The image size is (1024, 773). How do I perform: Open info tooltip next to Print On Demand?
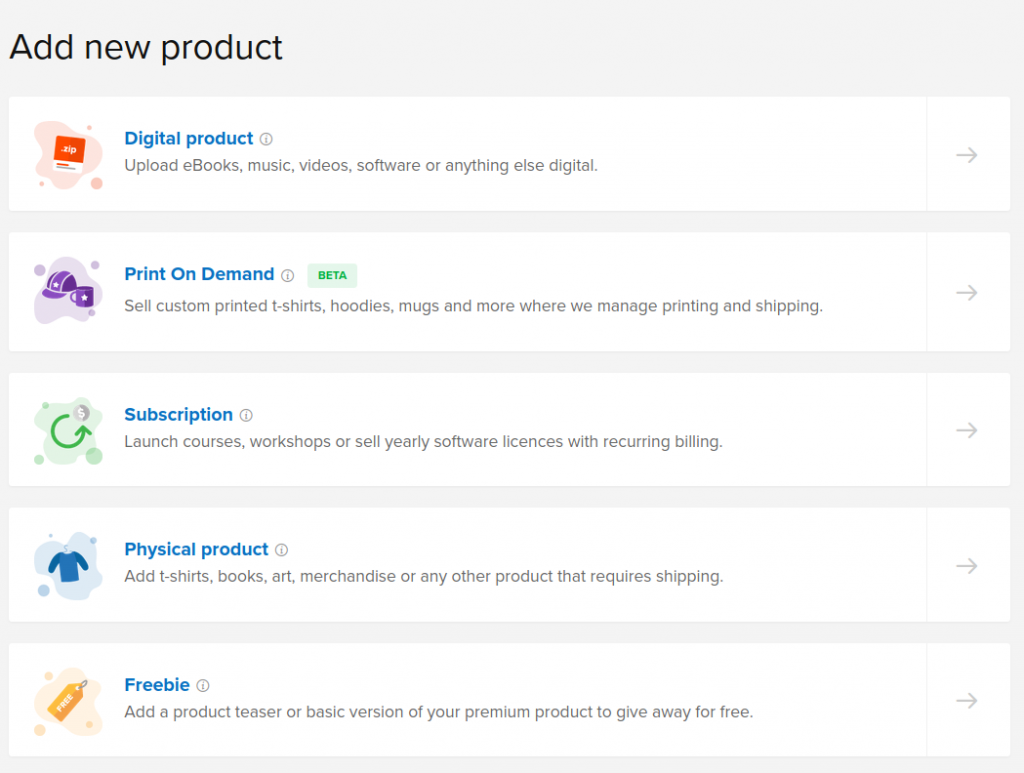pyautogui.click(x=287, y=275)
